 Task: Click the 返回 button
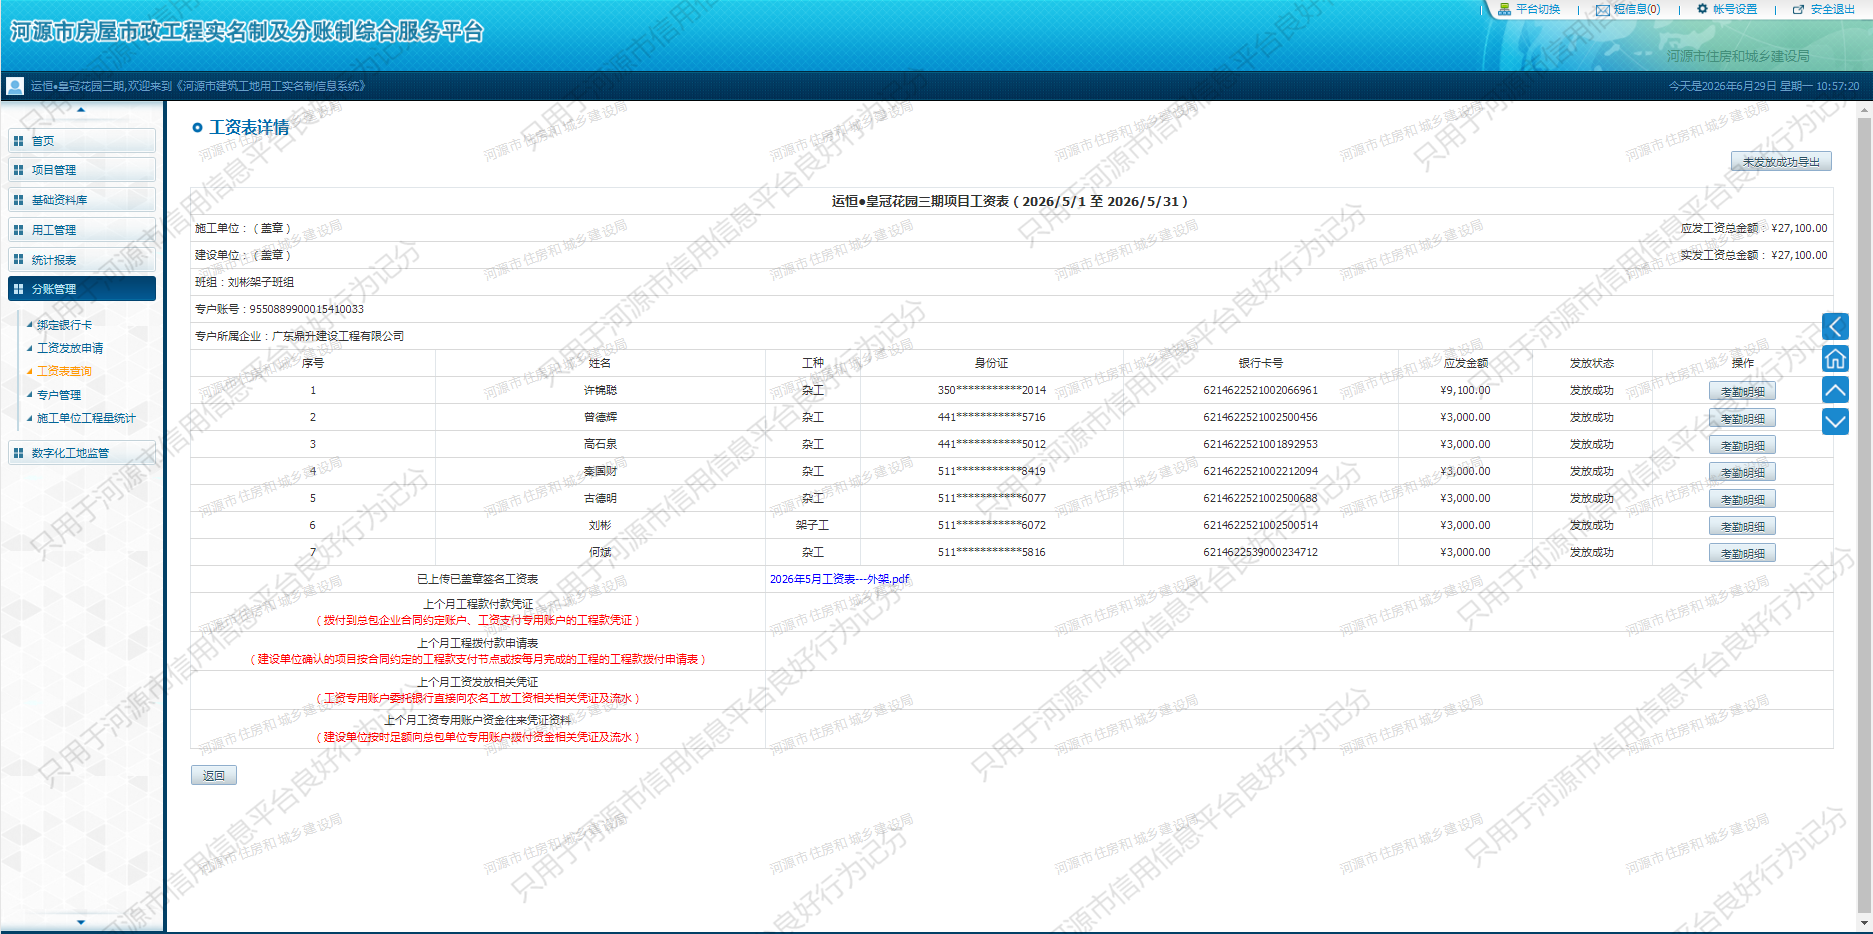[x=214, y=775]
